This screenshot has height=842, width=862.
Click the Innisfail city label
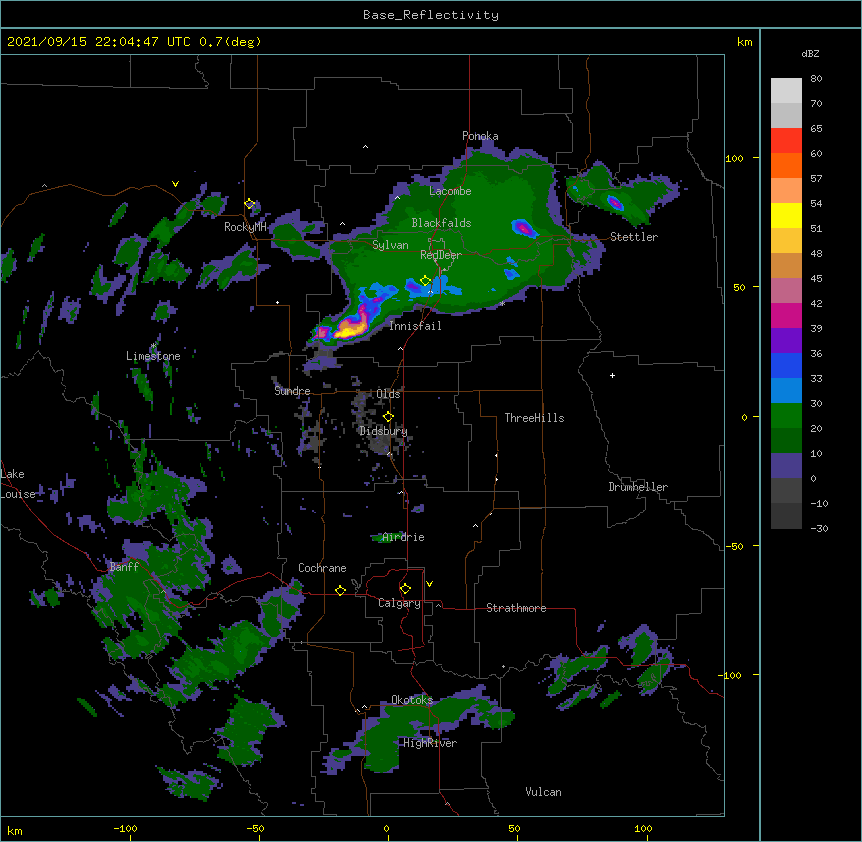click(415, 326)
